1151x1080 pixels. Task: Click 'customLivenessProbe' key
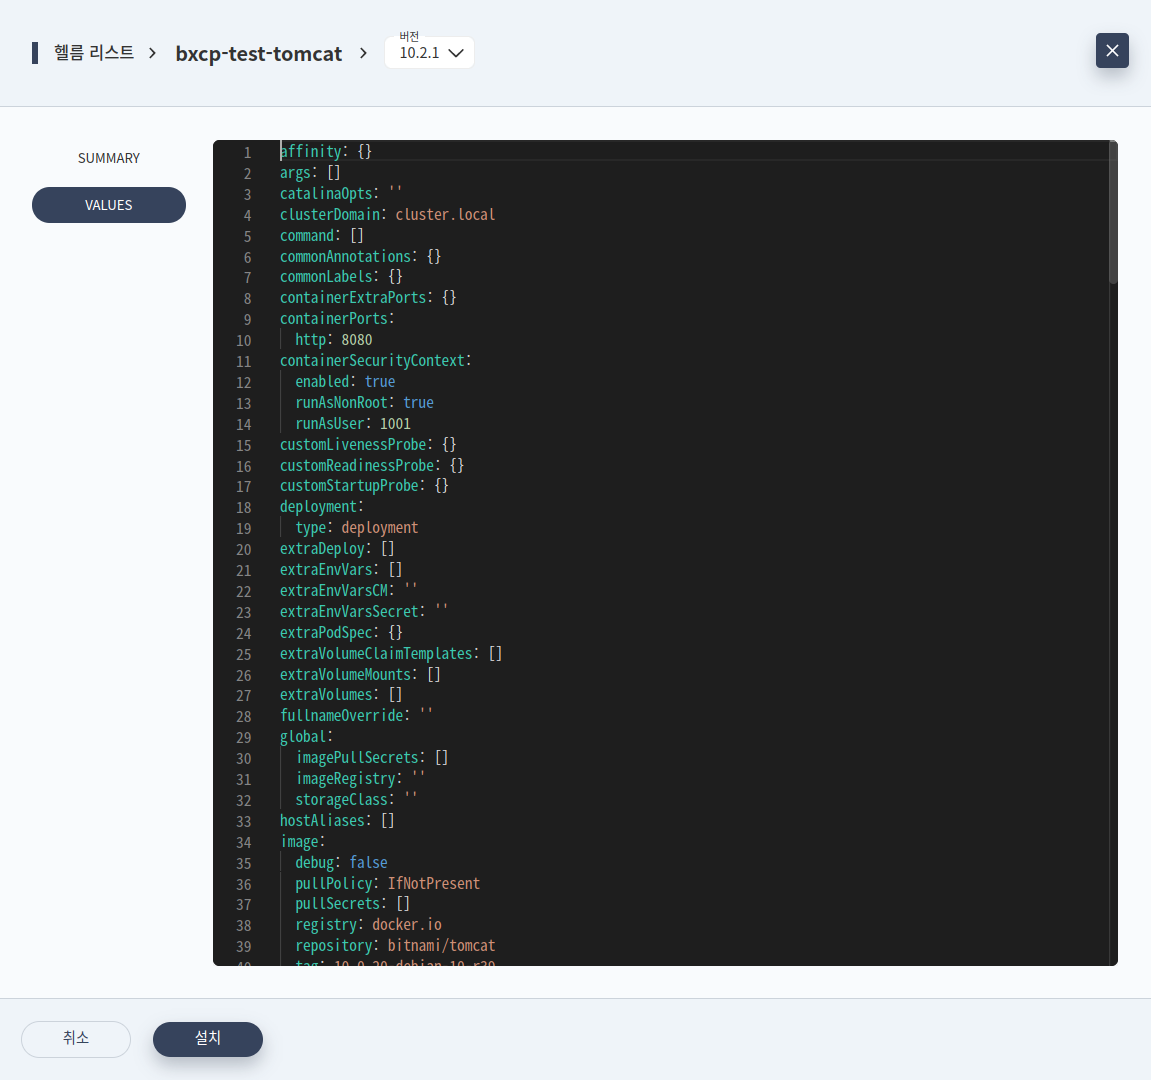pyautogui.click(x=352, y=444)
